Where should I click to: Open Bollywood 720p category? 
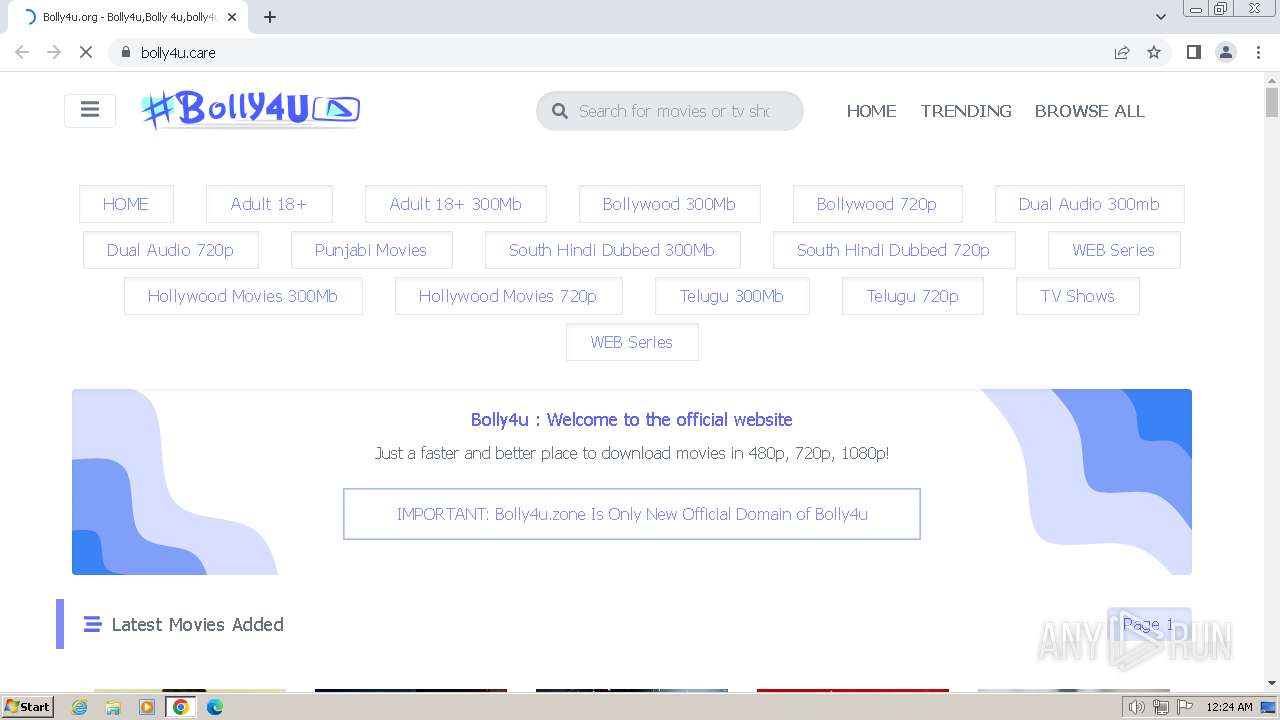tap(877, 204)
